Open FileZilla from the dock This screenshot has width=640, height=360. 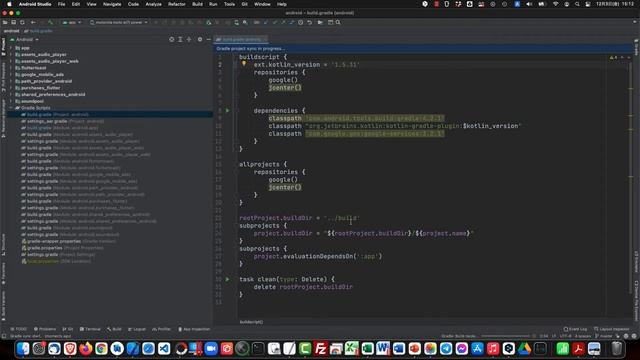pos(320,349)
